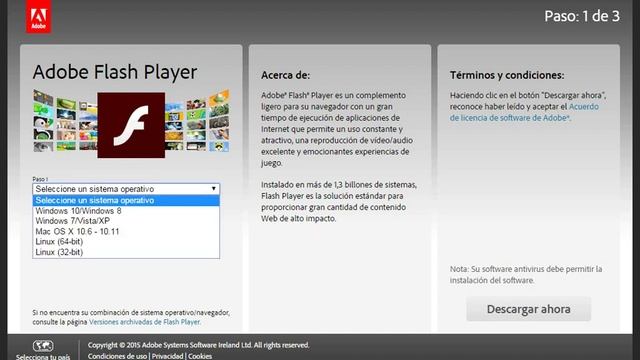Screen dimensions: 640x360
Task: Click the Adobe Flash Player heading
Action: click(x=115, y=72)
